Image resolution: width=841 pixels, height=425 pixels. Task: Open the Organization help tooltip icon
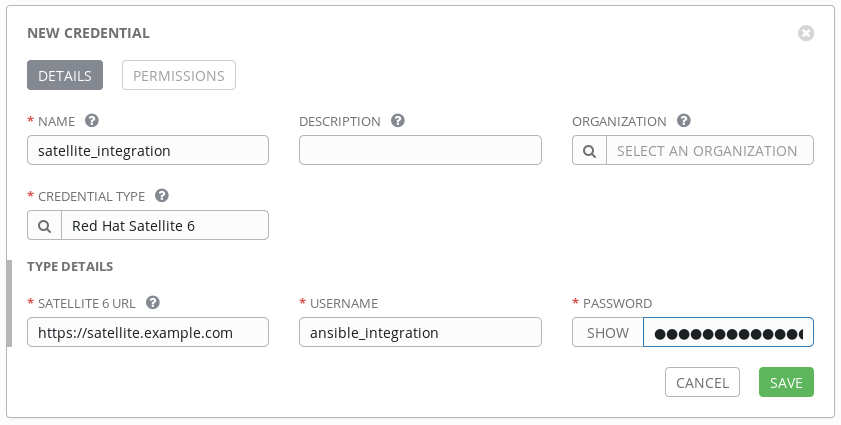(x=684, y=121)
